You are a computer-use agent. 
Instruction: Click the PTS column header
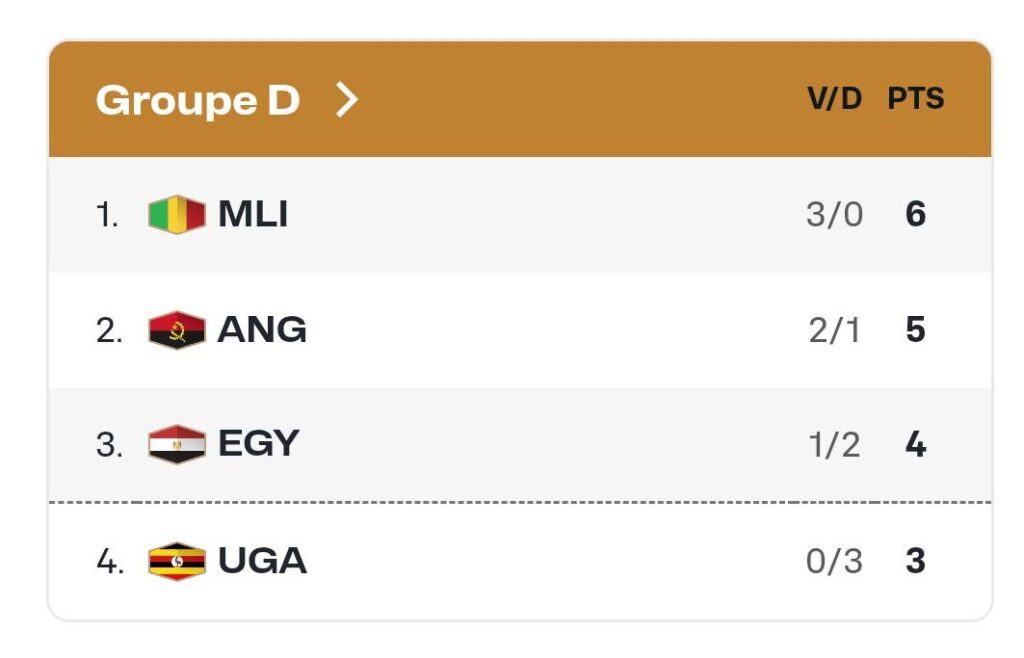[x=916, y=99]
